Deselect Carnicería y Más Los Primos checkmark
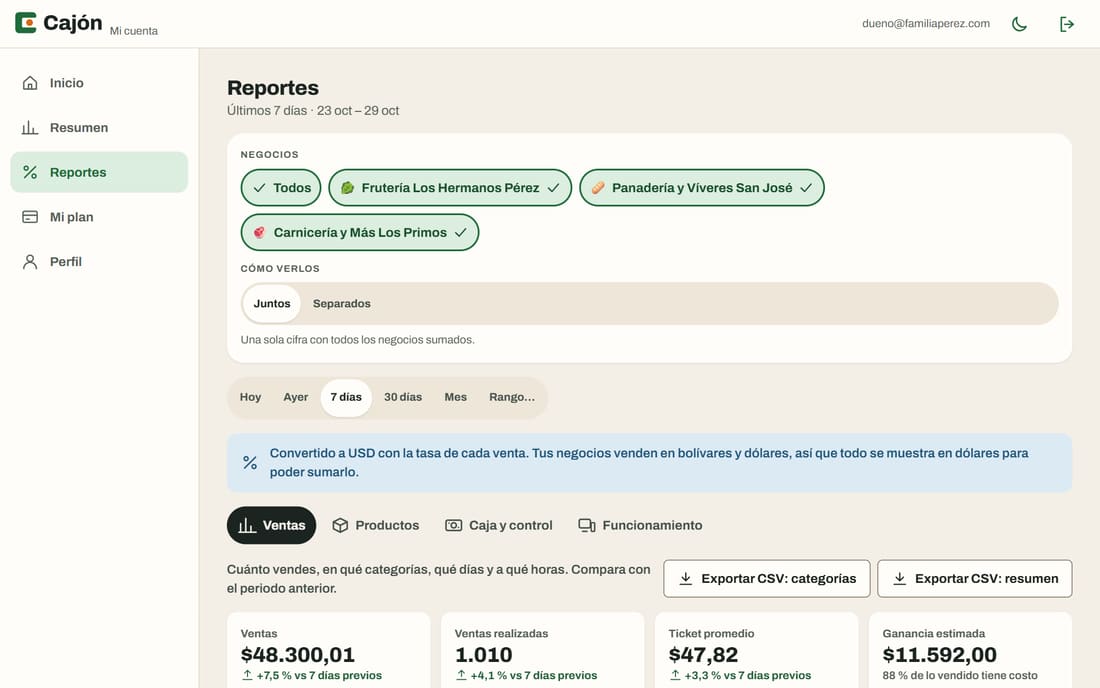The width and height of the screenshot is (1100, 688). coord(460,232)
